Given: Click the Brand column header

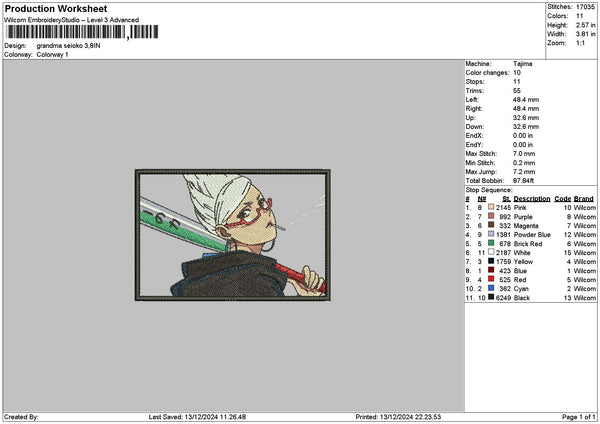Looking at the screenshot, I should (x=584, y=199).
